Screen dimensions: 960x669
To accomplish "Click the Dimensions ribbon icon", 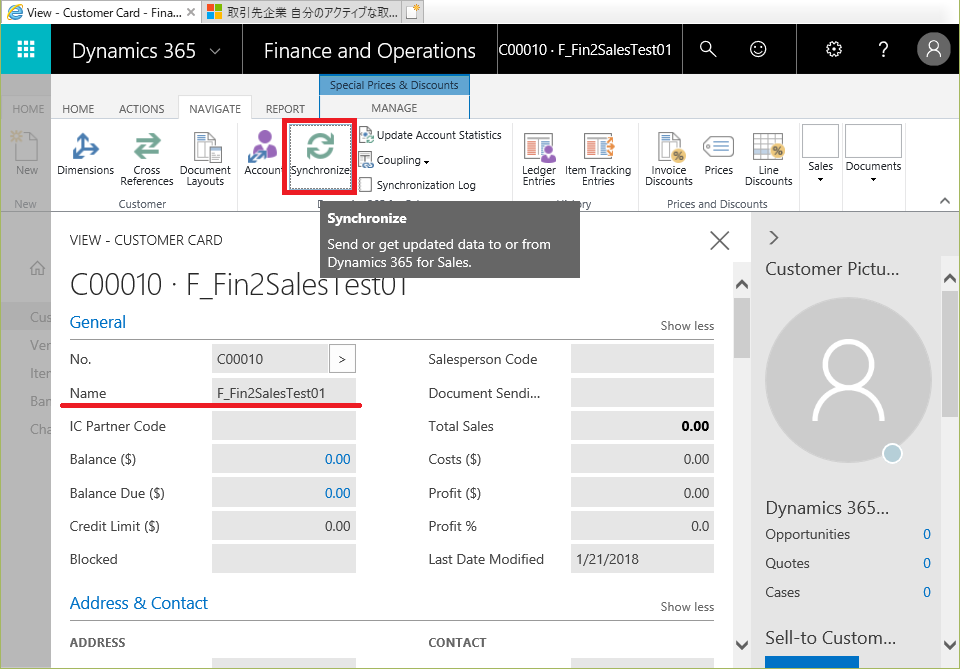I will tap(85, 154).
